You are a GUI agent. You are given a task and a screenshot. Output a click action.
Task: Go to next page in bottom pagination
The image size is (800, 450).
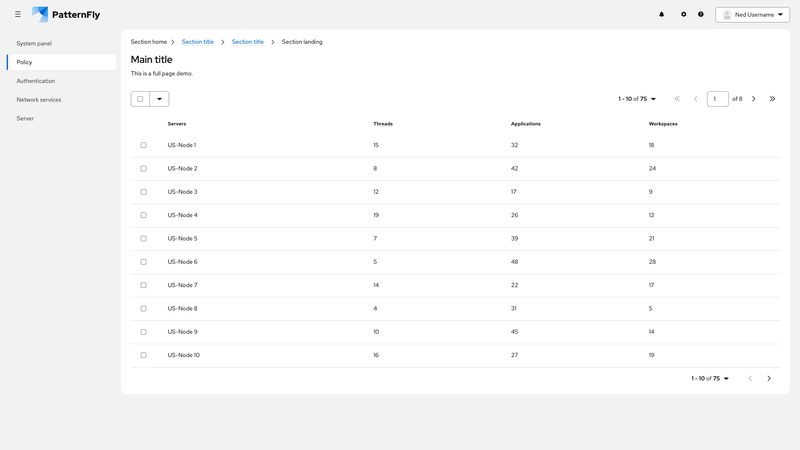coord(769,379)
